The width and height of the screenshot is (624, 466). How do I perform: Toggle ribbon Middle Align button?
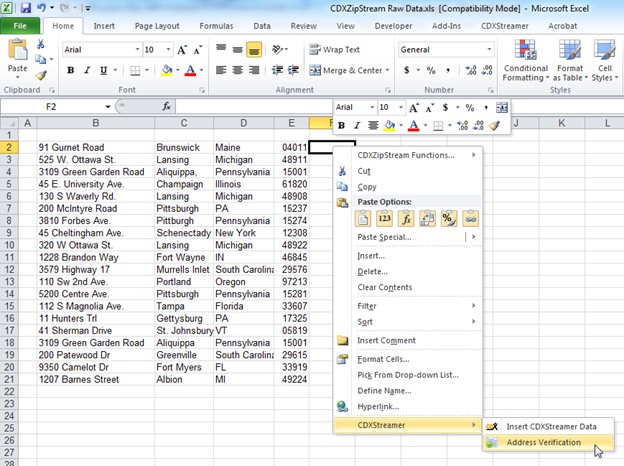(238, 50)
